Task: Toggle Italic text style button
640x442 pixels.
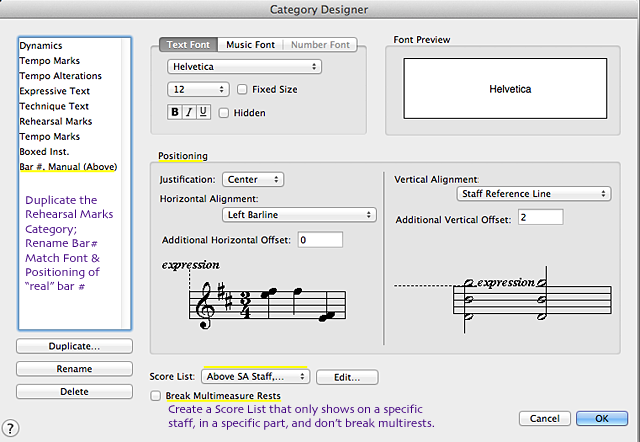Action: point(188,112)
